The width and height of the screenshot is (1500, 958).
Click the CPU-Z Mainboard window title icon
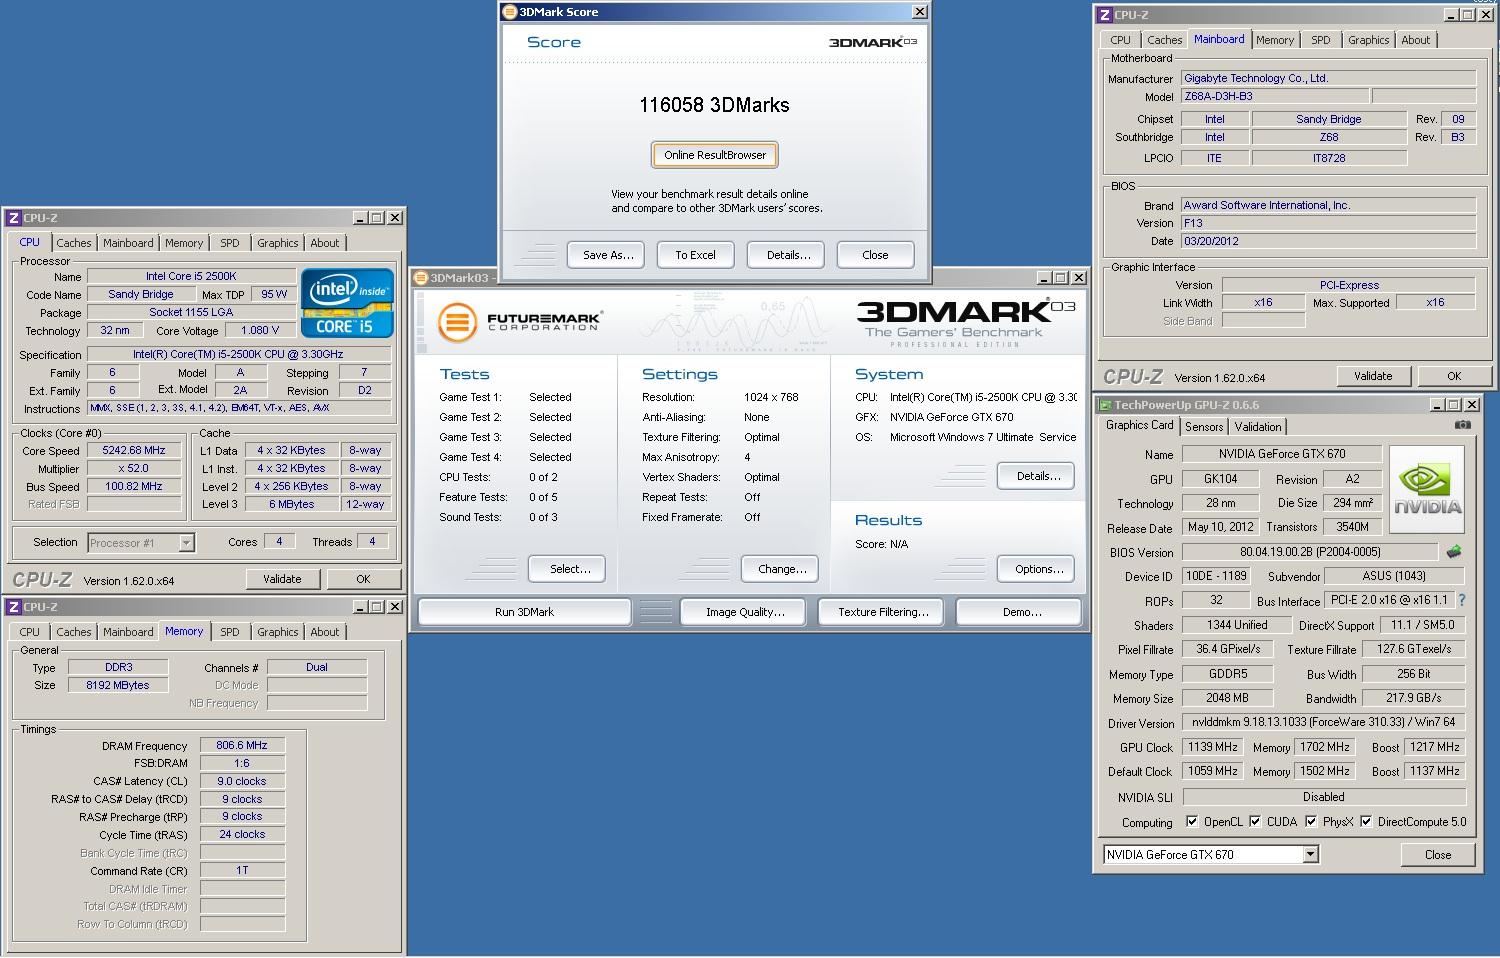coord(1105,15)
